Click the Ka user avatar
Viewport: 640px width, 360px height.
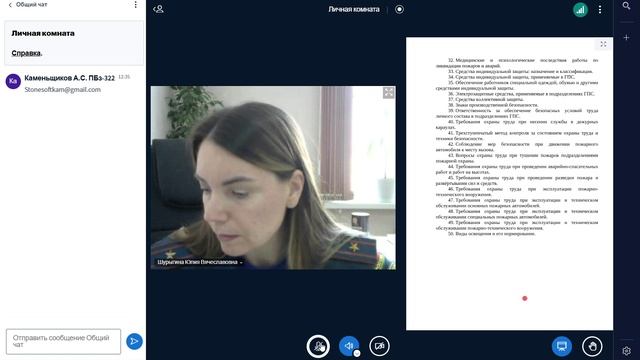(13, 81)
